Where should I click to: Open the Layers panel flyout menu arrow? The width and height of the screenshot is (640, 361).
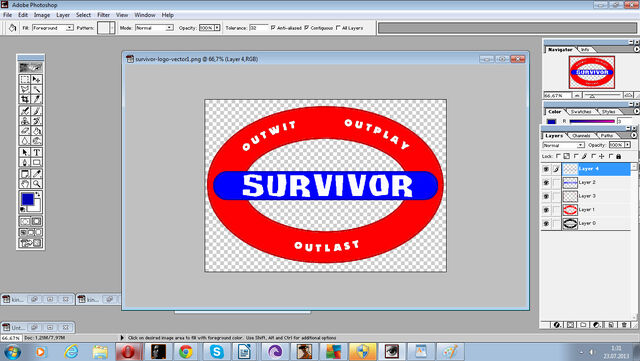(x=634, y=135)
